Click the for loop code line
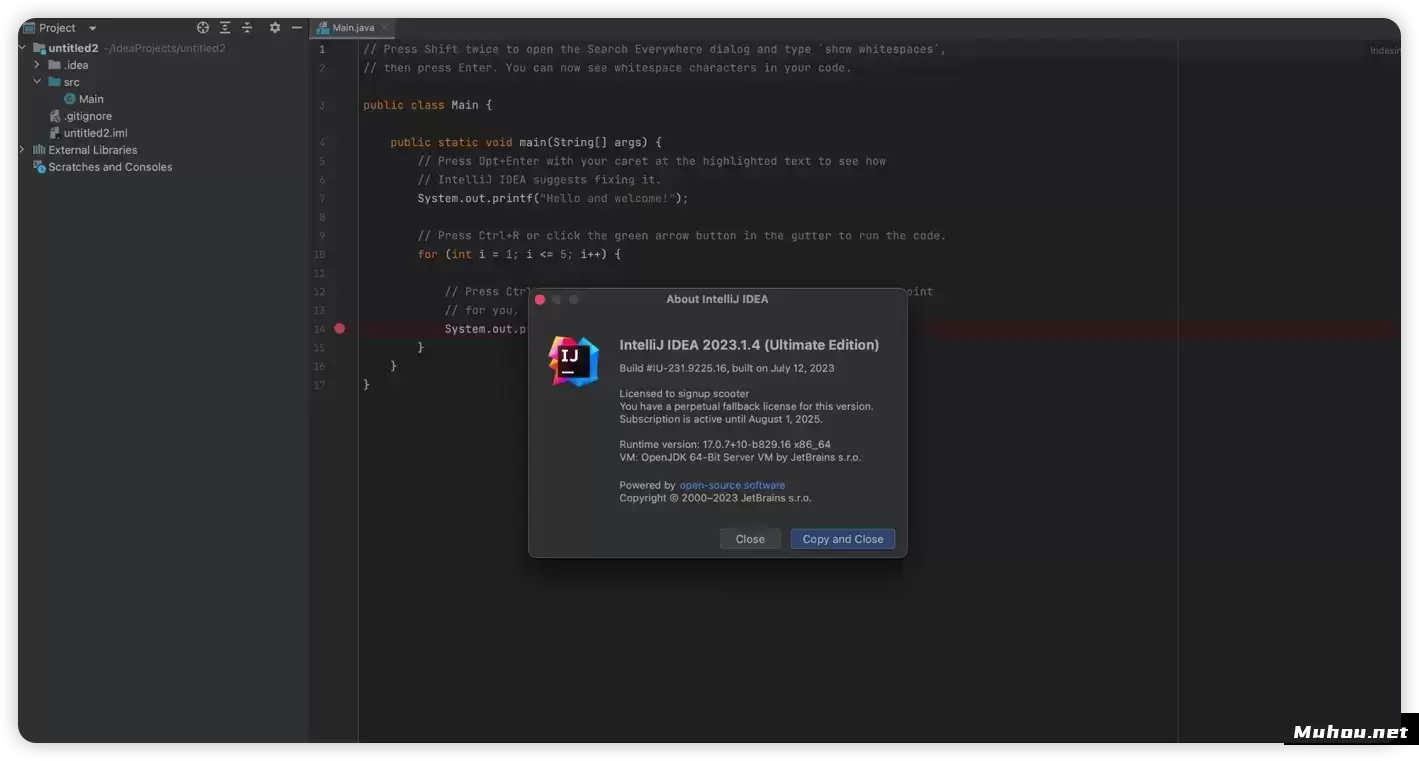 tap(519, 254)
